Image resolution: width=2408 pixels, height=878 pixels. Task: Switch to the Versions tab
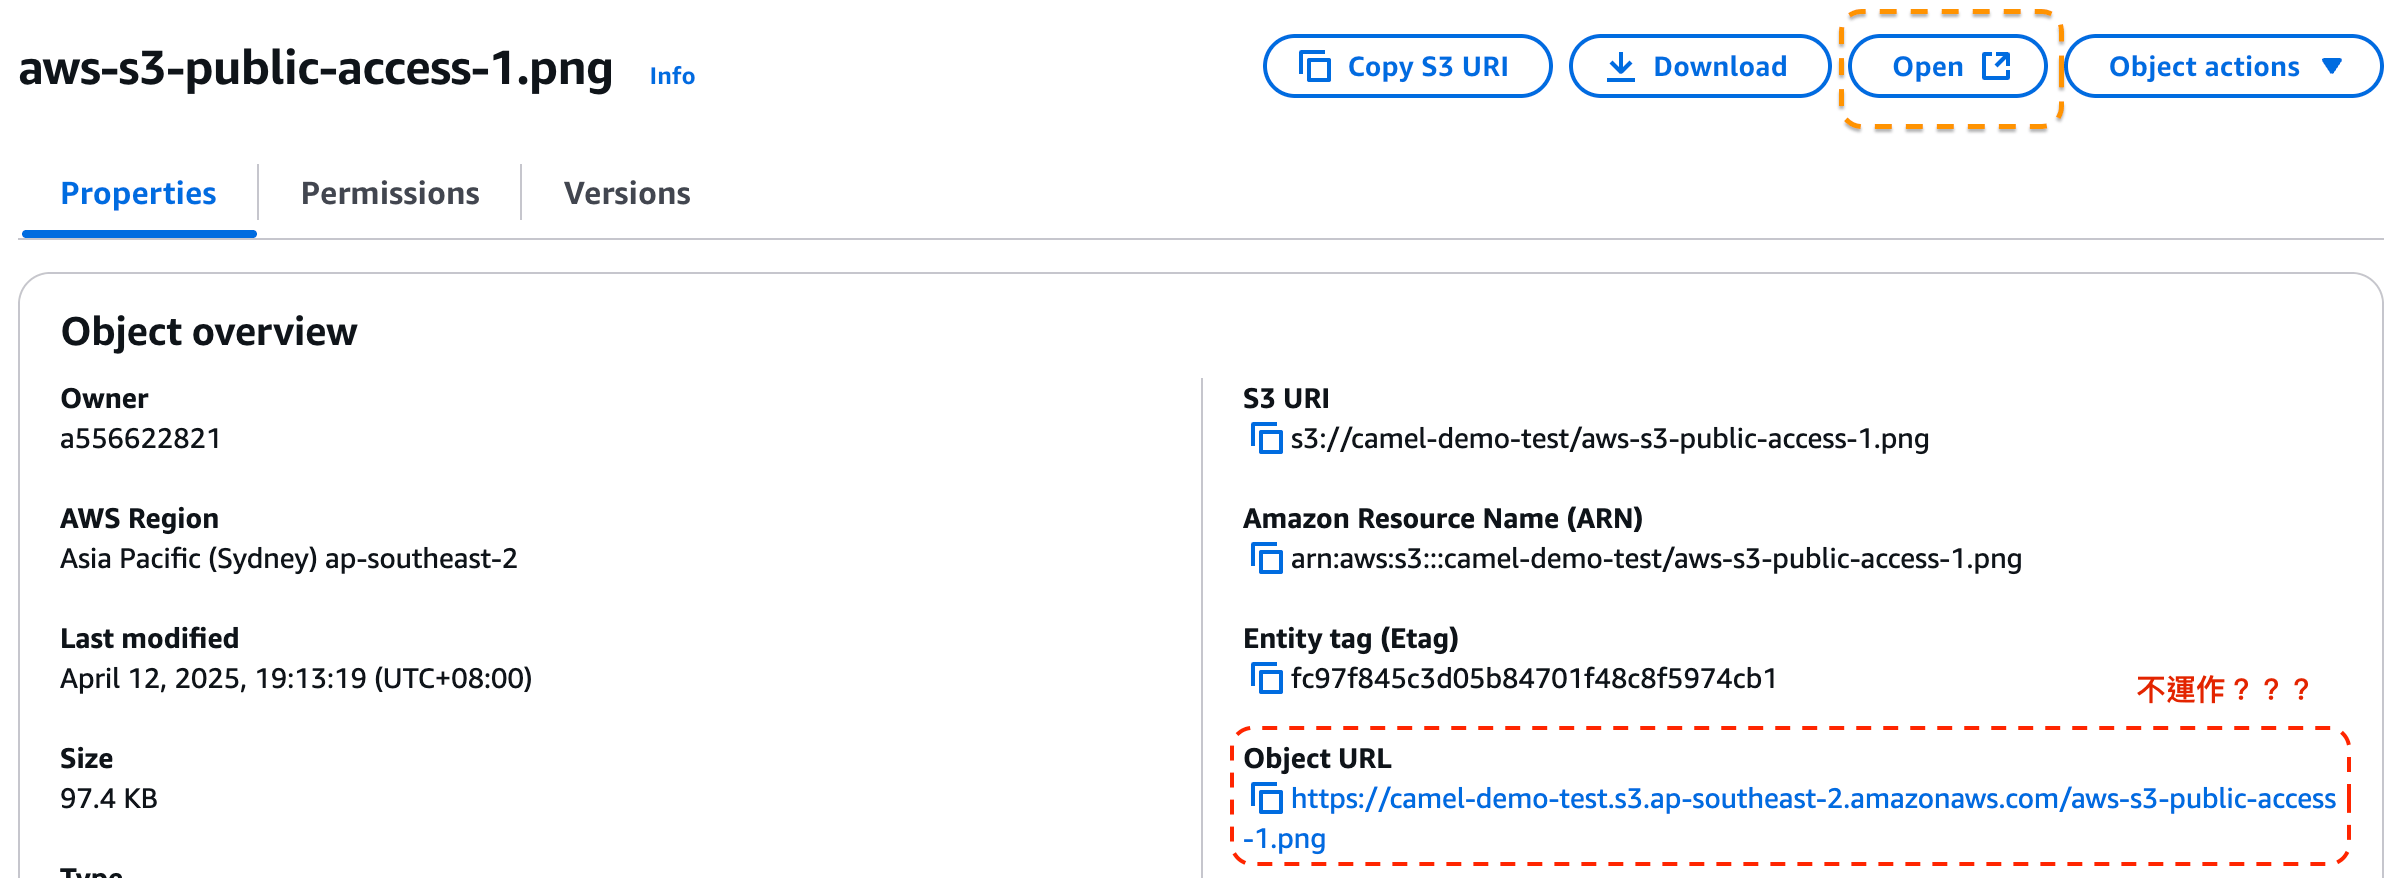[627, 193]
